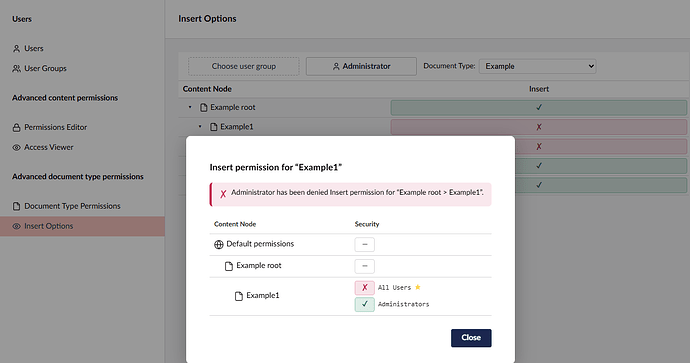Screen dimensions: 690x363
Task: Collapse the Example1 tree node
Action: point(200,127)
